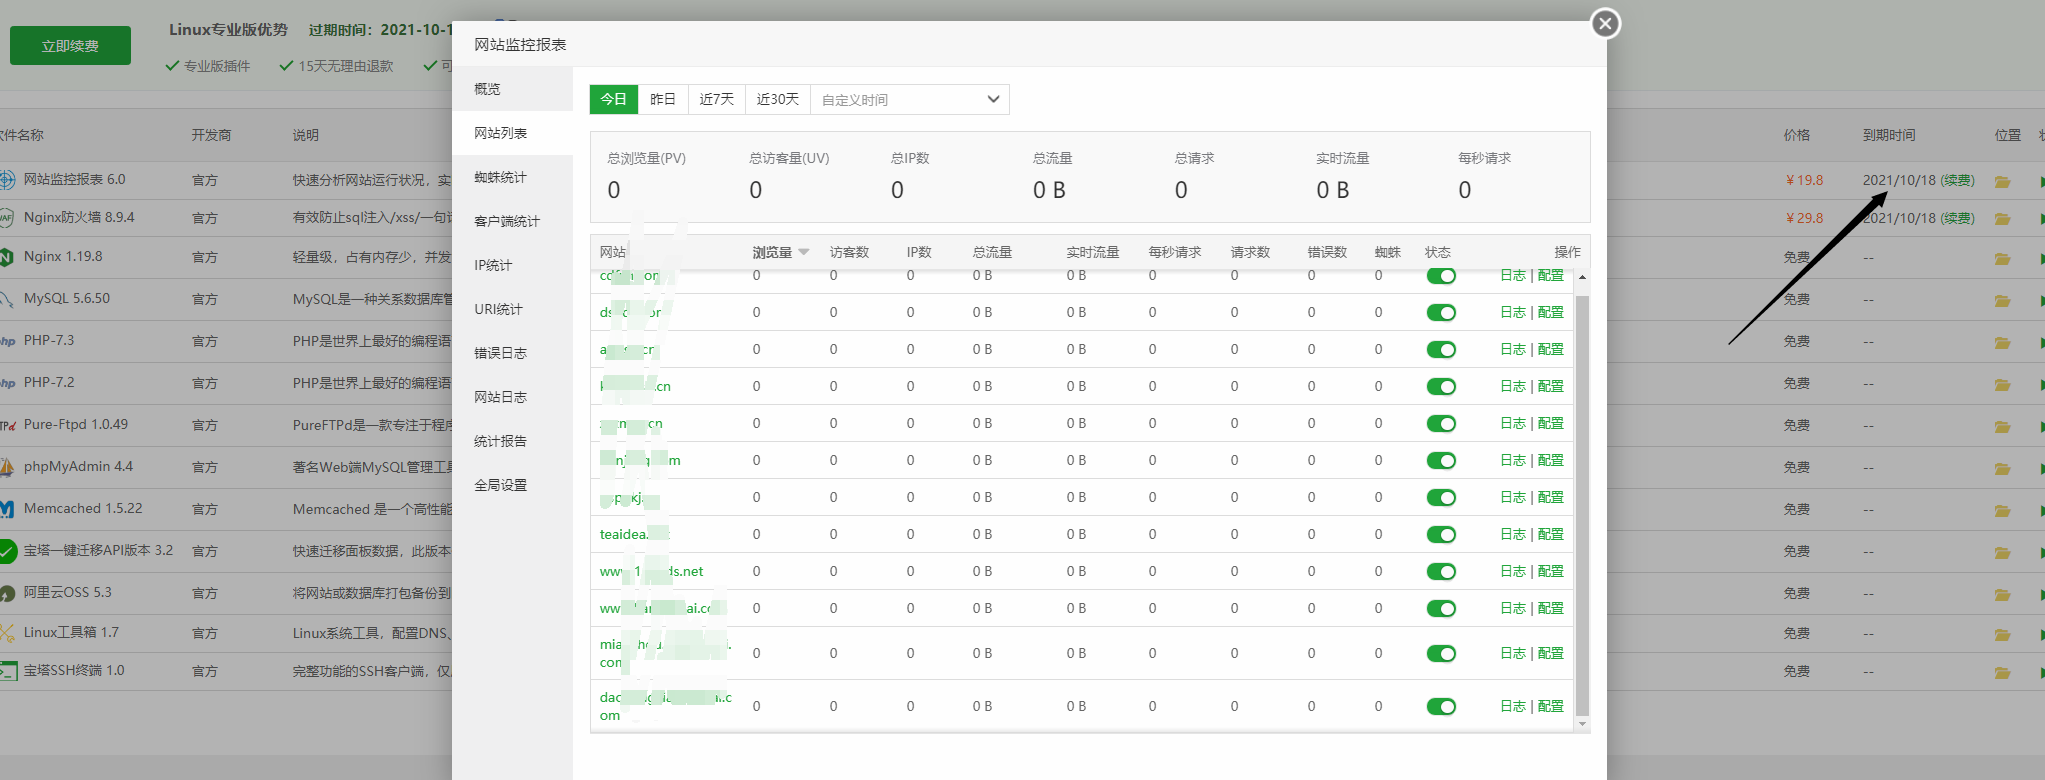This screenshot has width=2045, height=780.
Task: Open 客户端统计 in the sidebar
Action: point(512,221)
